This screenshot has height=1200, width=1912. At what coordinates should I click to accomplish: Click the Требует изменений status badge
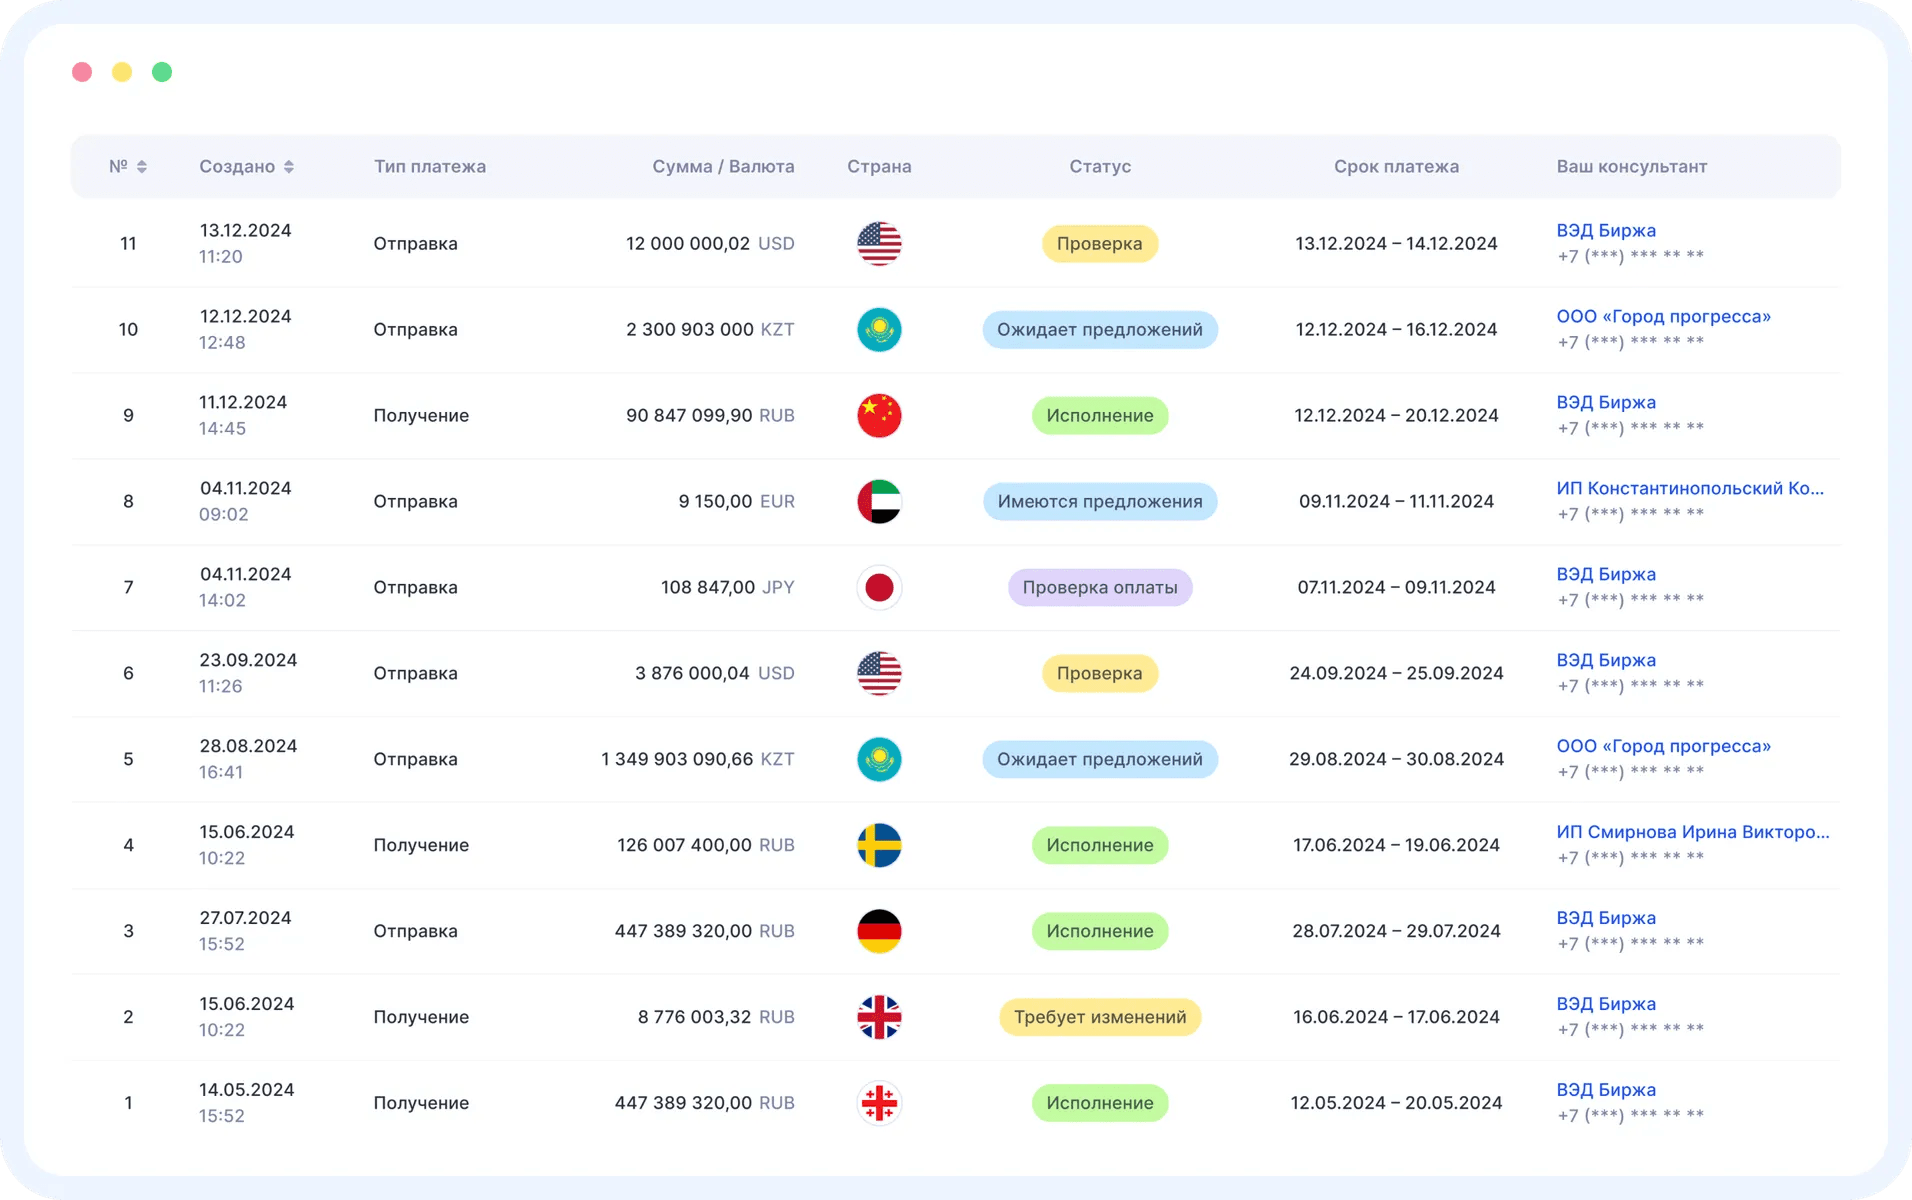(x=1100, y=1018)
